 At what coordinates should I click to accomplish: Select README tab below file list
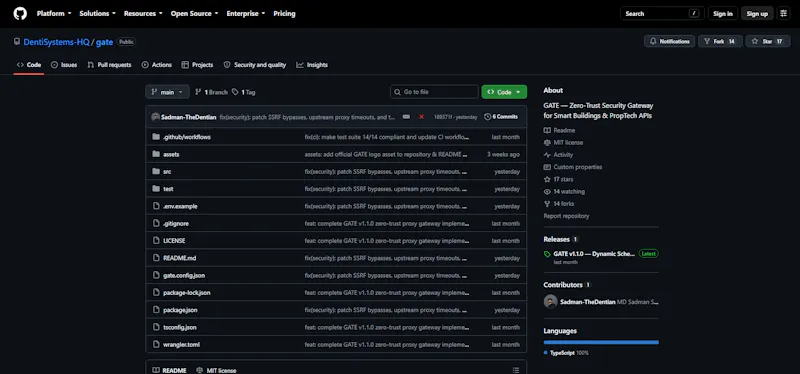point(169,370)
